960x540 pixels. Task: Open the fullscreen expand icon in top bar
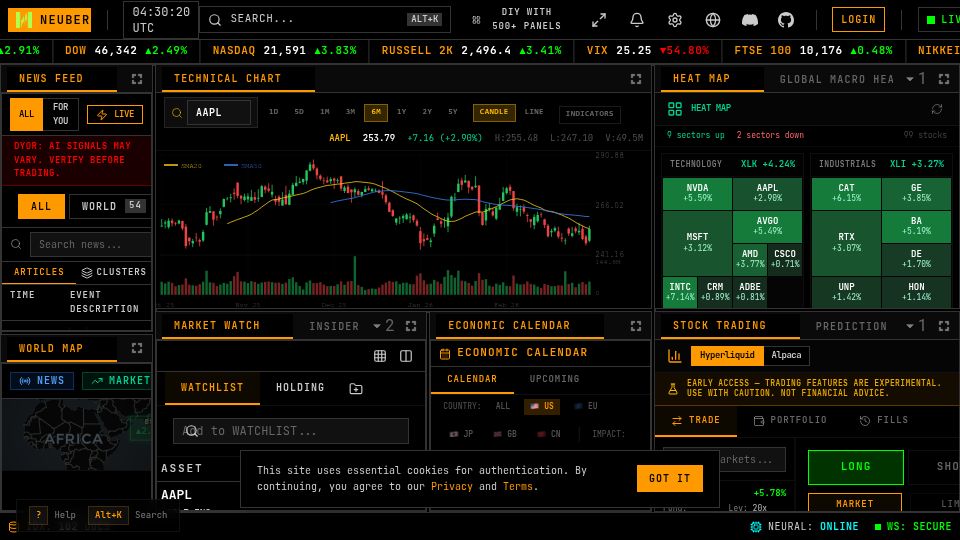(599, 20)
